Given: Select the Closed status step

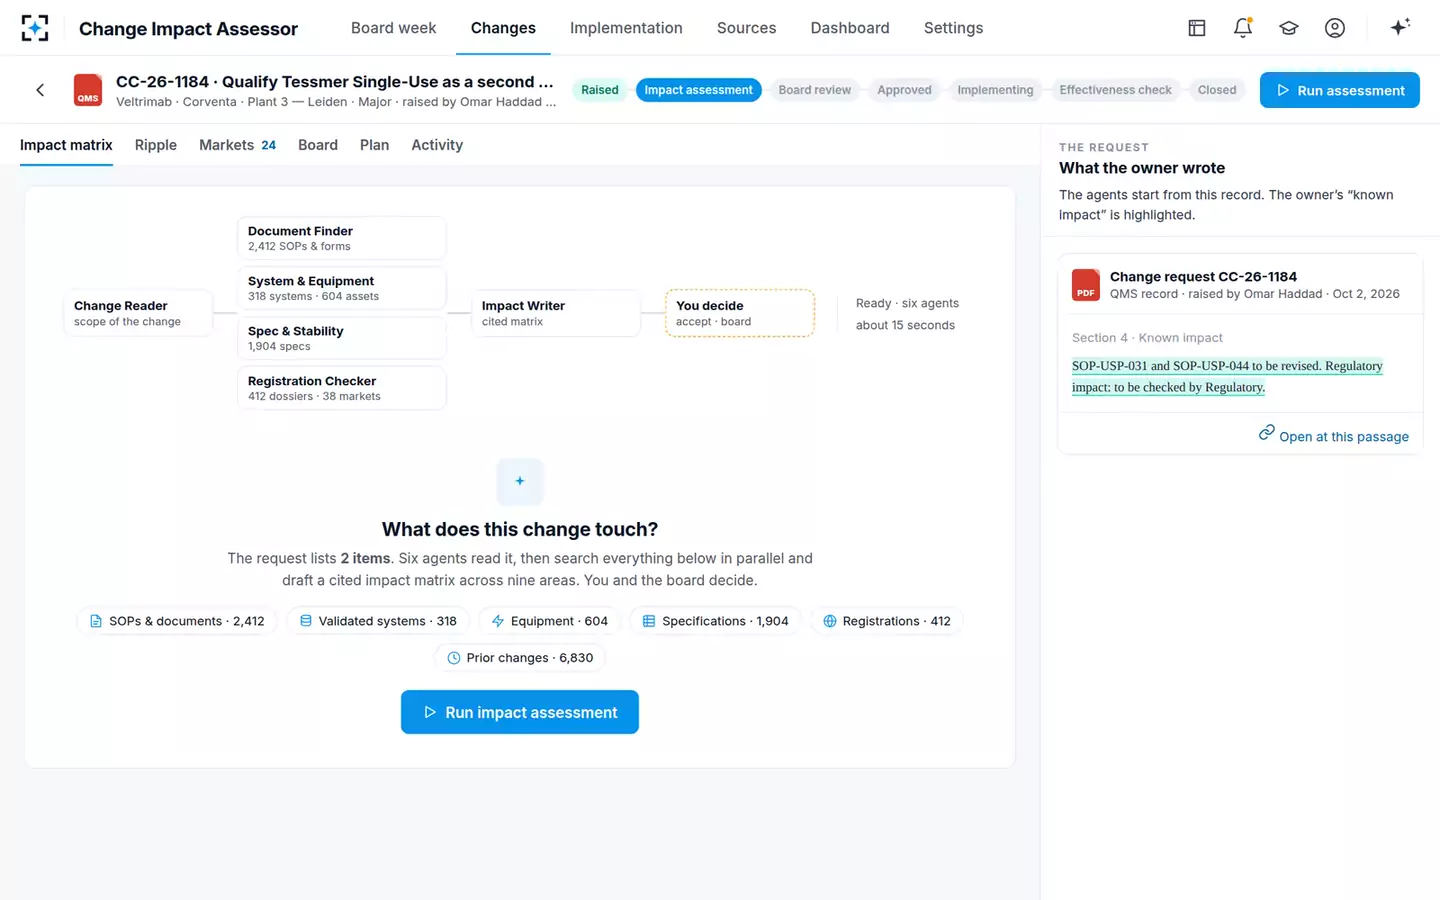Looking at the screenshot, I should click(x=1217, y=90).
